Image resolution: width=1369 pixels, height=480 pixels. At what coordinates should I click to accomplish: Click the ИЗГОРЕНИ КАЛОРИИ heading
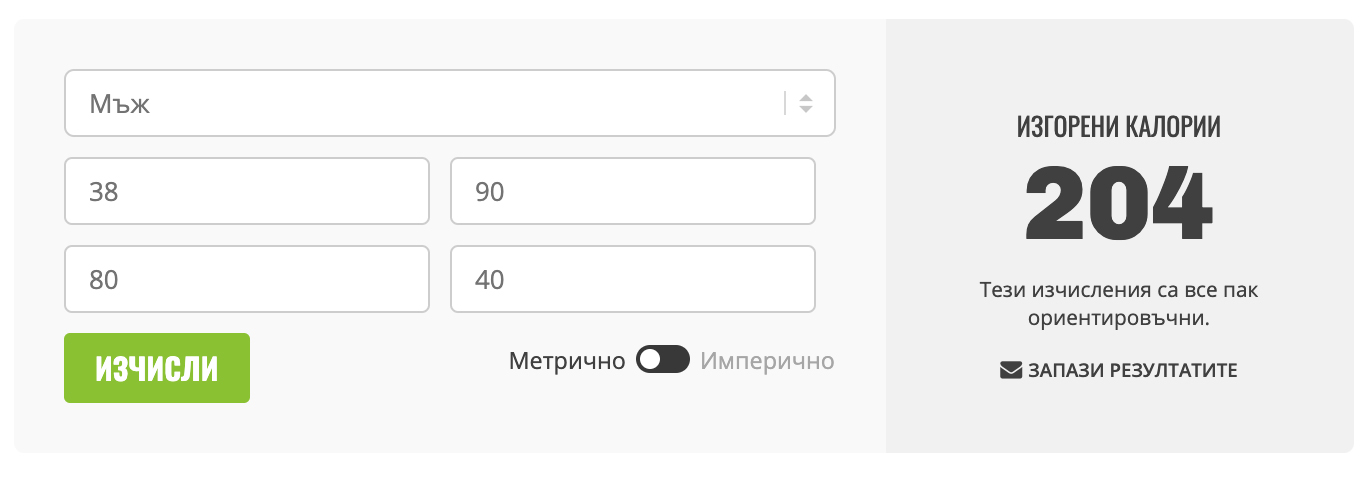point(1119,127)
